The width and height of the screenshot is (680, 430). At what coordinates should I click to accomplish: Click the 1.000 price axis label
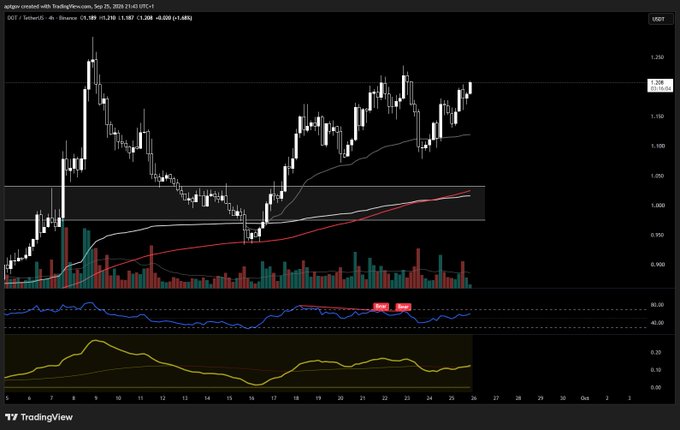click(x=657, y=205)
